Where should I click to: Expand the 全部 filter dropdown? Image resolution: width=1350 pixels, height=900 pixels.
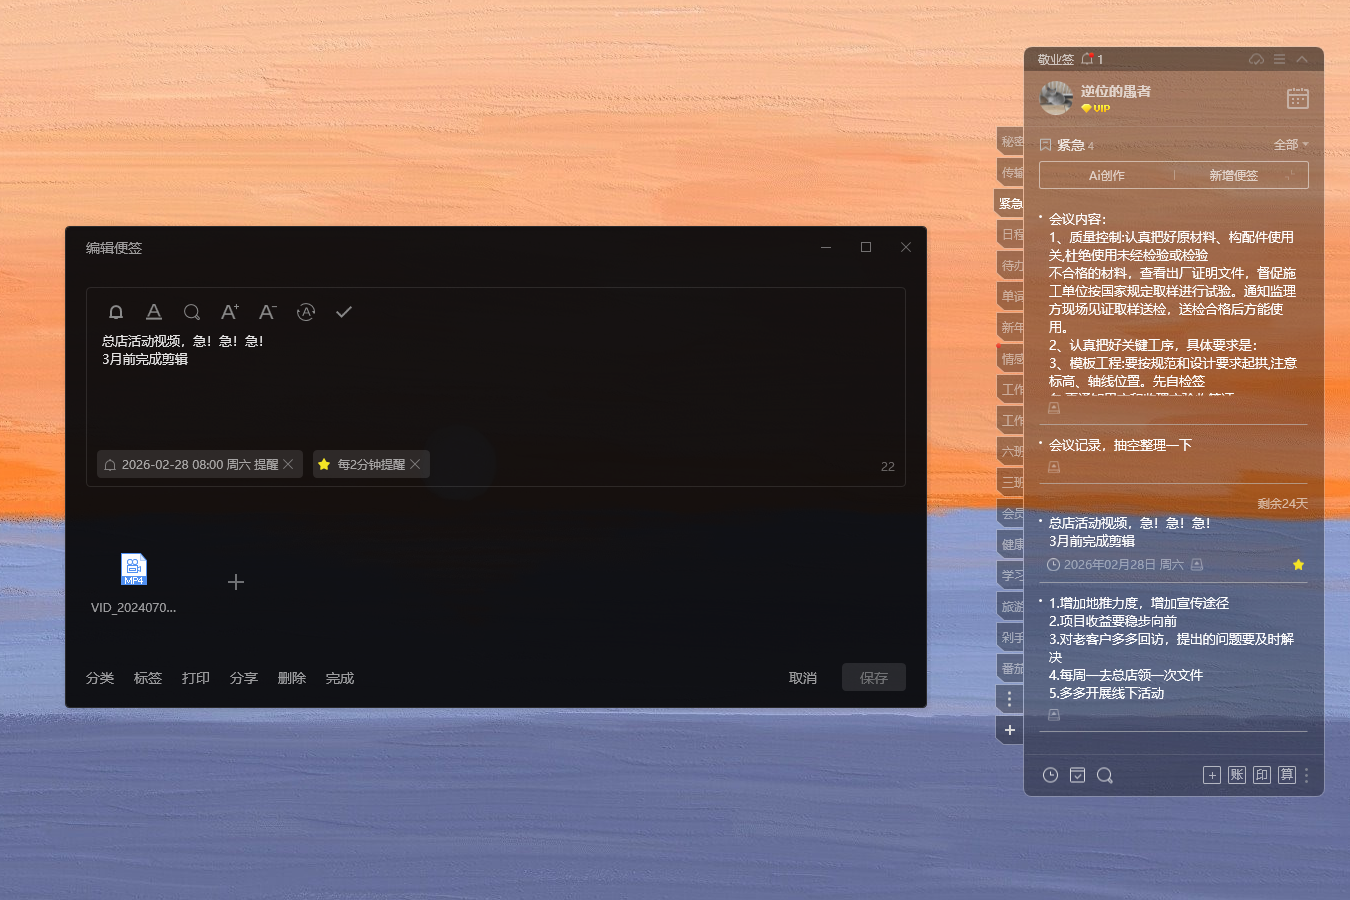[1290, 145]
